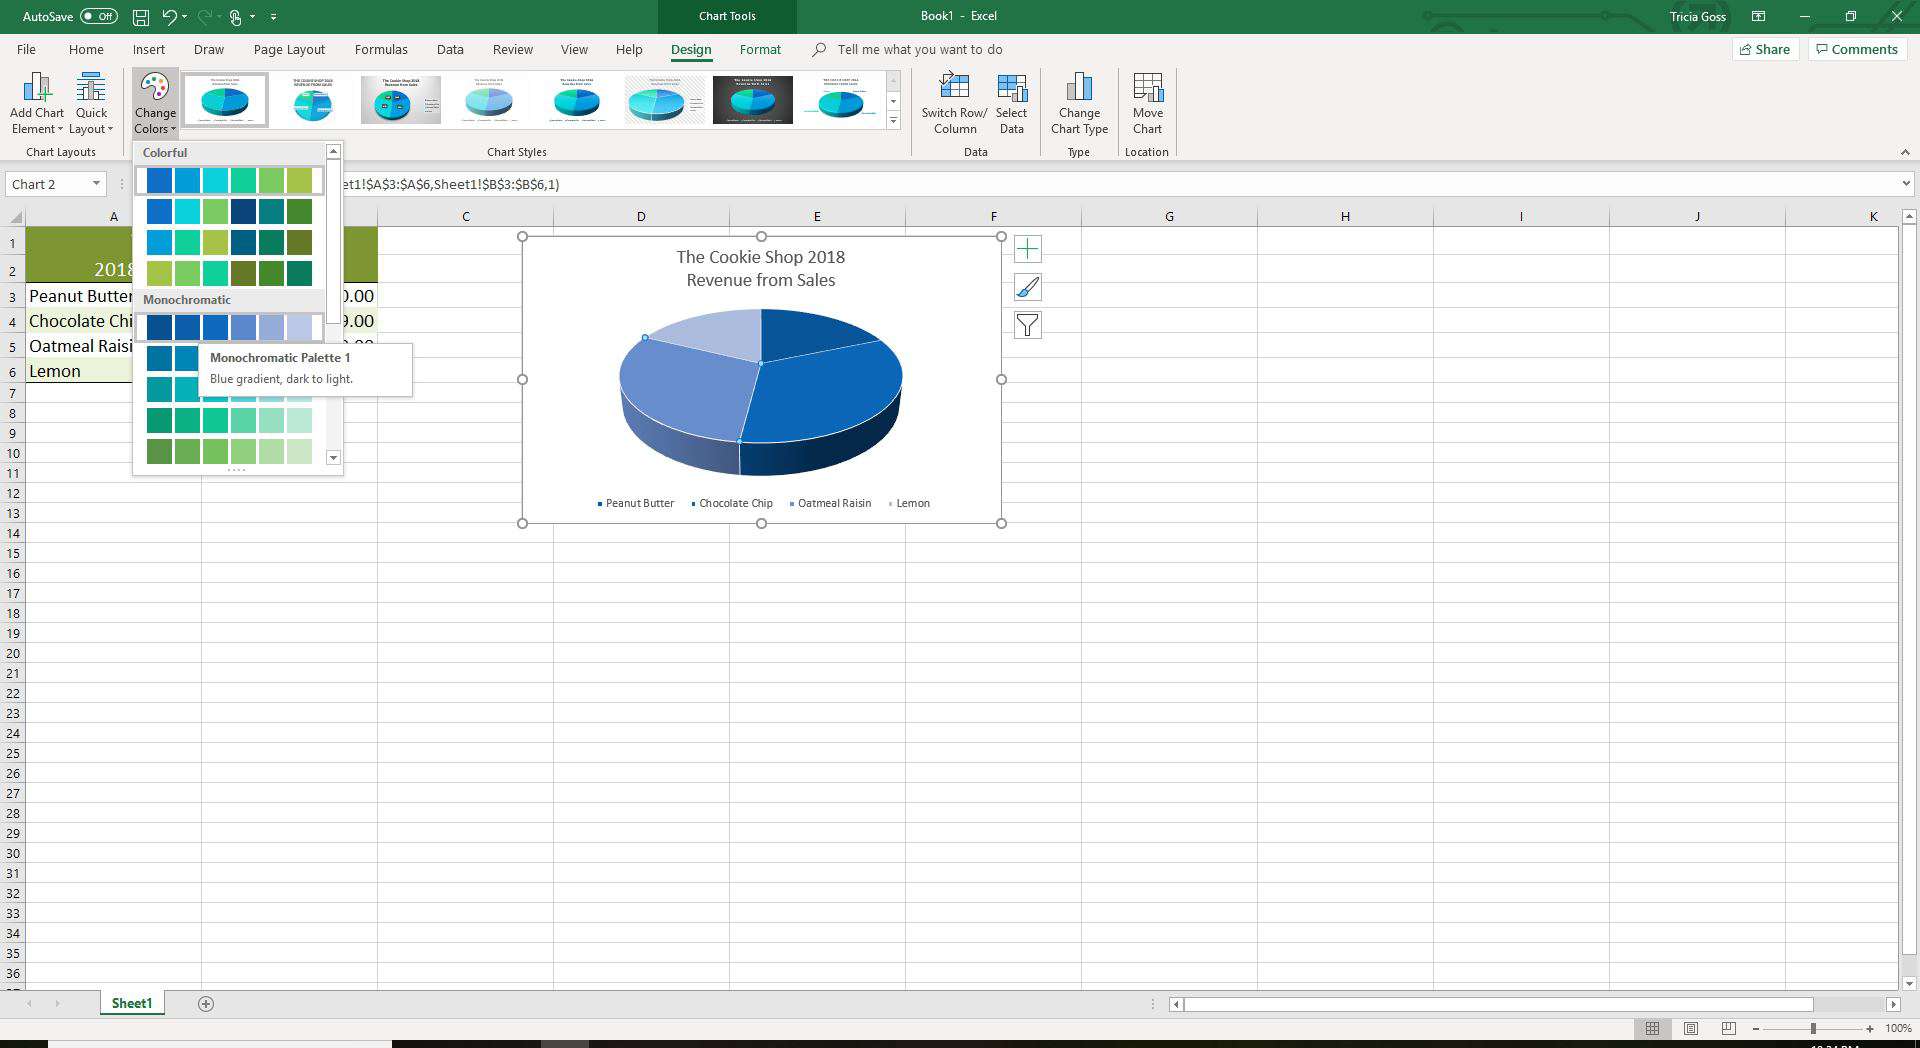This screenshot has height=1048, width=1920.
Task: Add a new sheet with plus icon
Action: pyautogui.click(x=206, y=1004)
